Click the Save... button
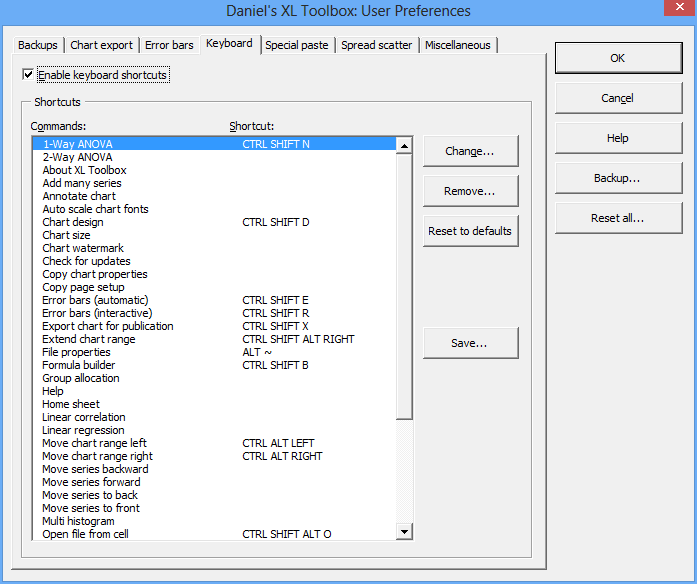The image size is (697, 584). click(470, 343)
